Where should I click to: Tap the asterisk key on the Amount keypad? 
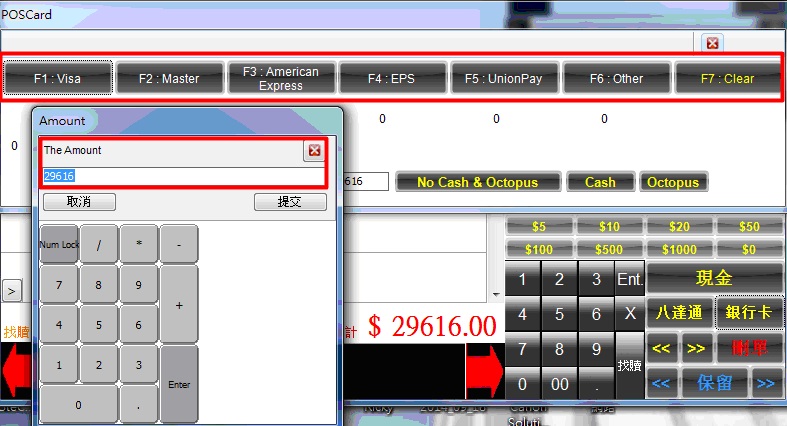[x=139, y=244]
